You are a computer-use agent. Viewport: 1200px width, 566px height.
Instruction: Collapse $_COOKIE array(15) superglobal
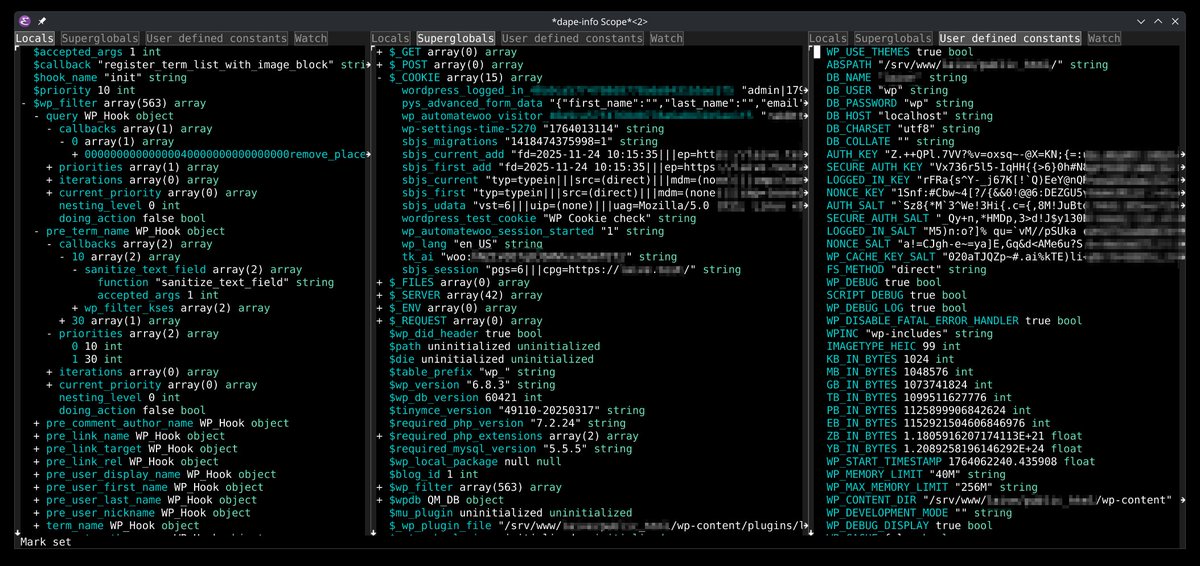tap(379, 78)
